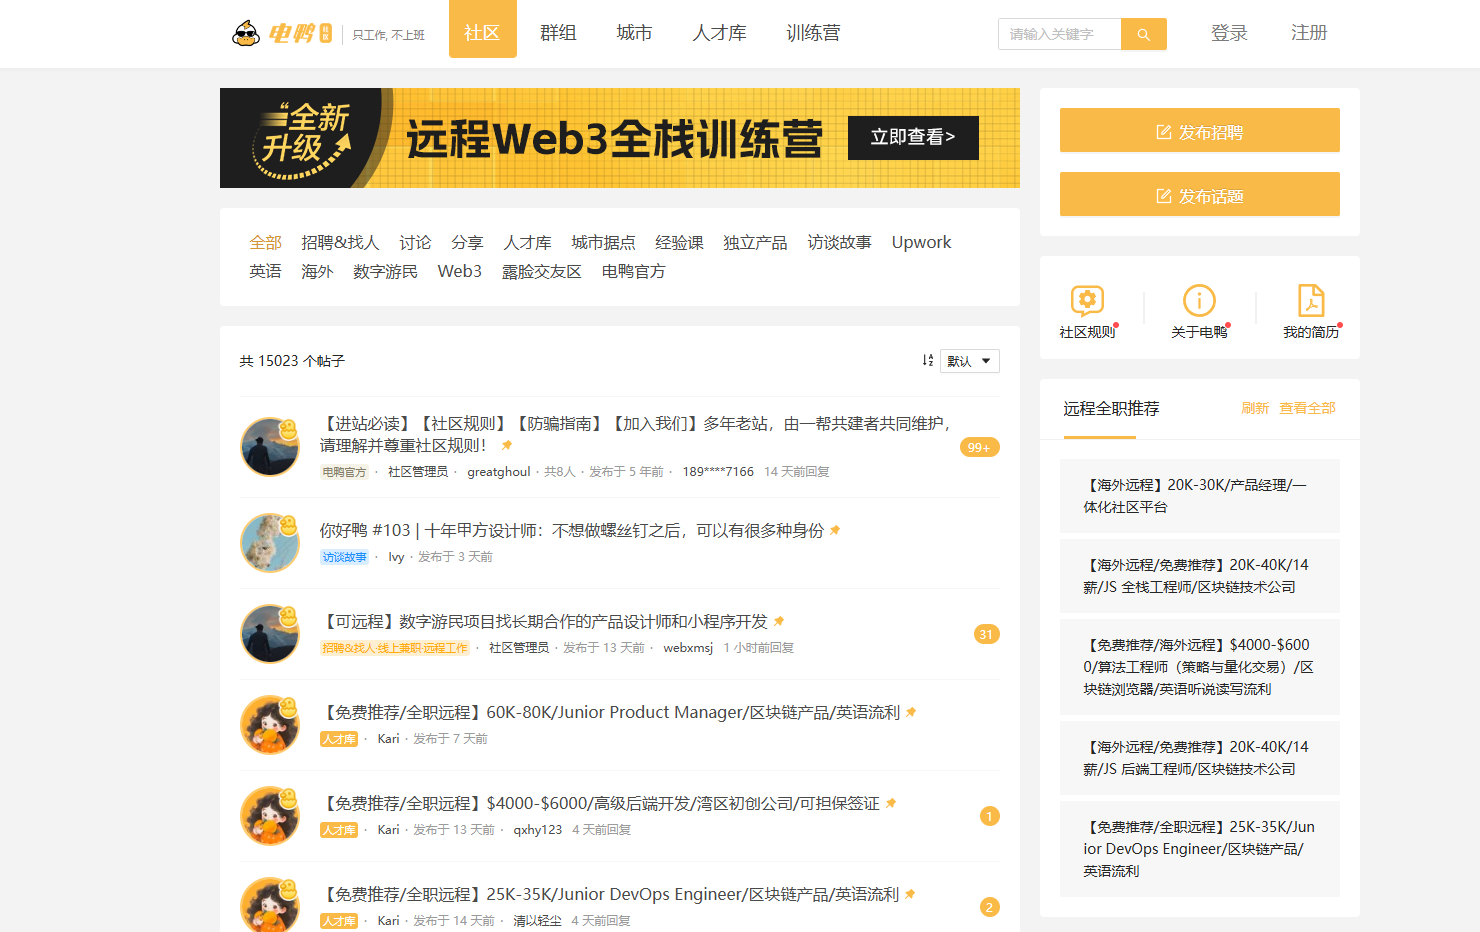
Task: Click Ivy's avatar on 你好鸭 #103 post
Action: coord(270,543)
